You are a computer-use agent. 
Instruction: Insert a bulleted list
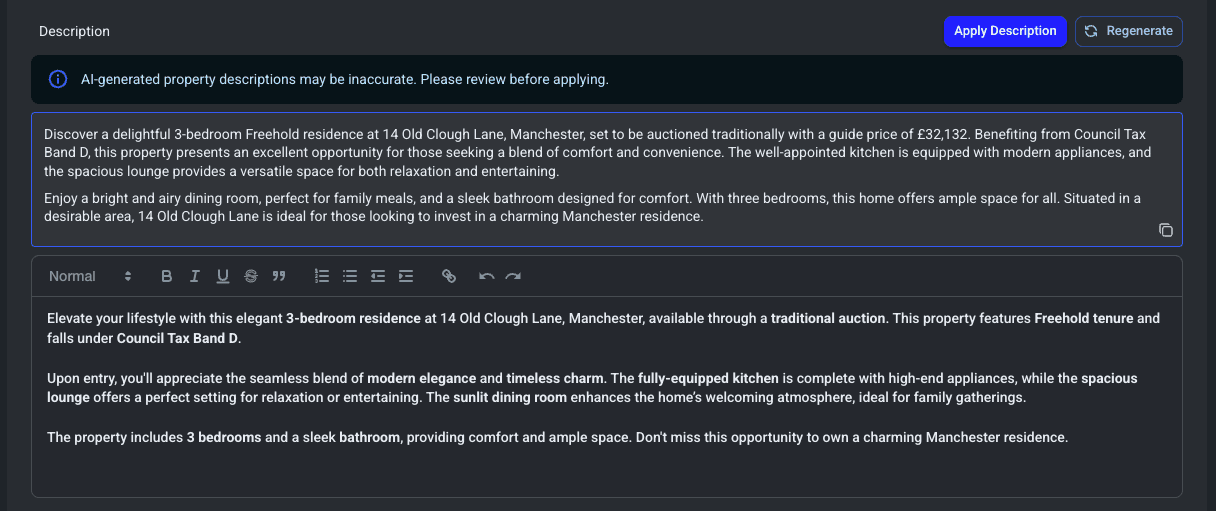(x=350, y=276)
